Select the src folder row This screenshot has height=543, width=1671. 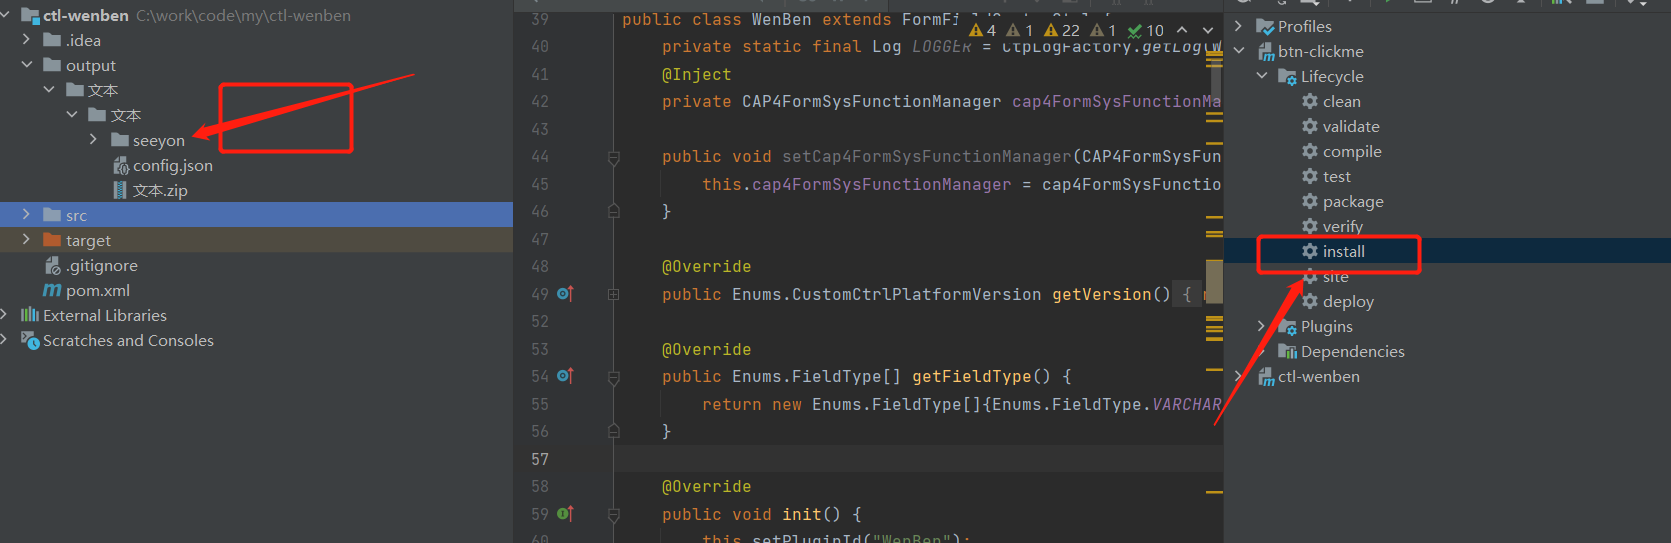pos(256,215)
